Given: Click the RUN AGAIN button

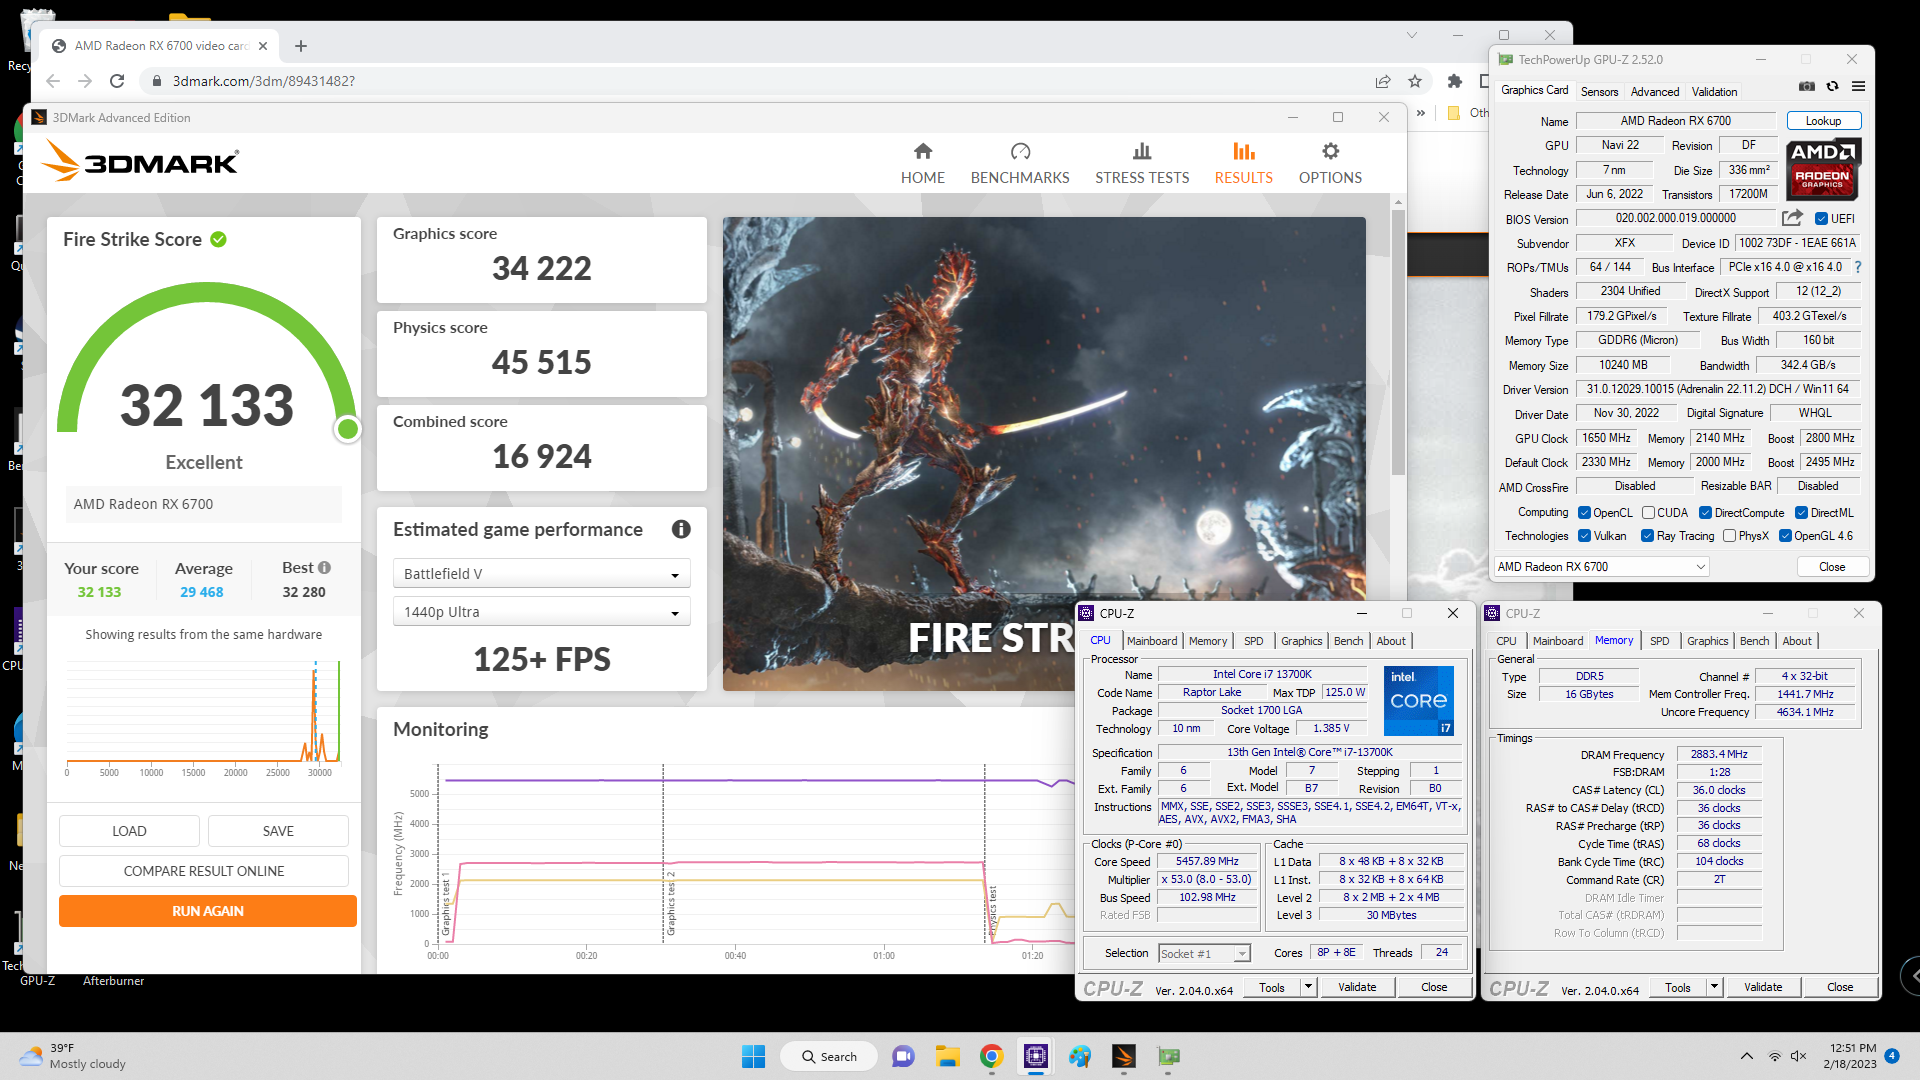Looking at the screenshot, I should click(208, 911).
